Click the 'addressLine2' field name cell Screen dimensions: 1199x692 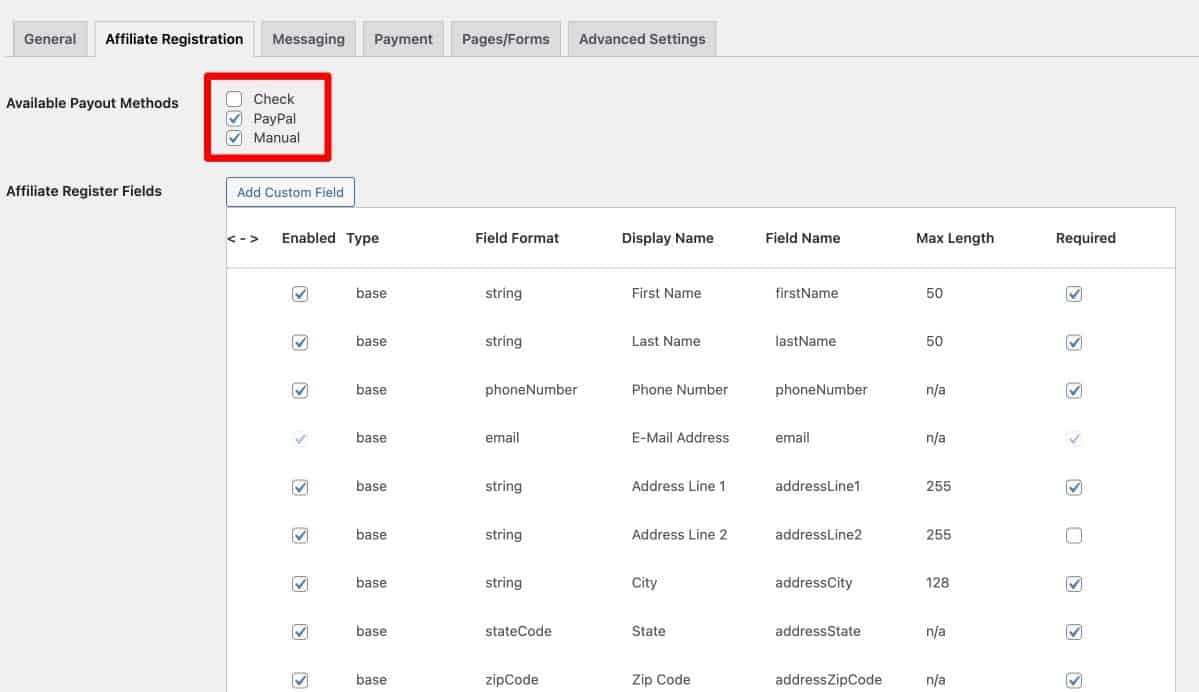pos(818,534)
